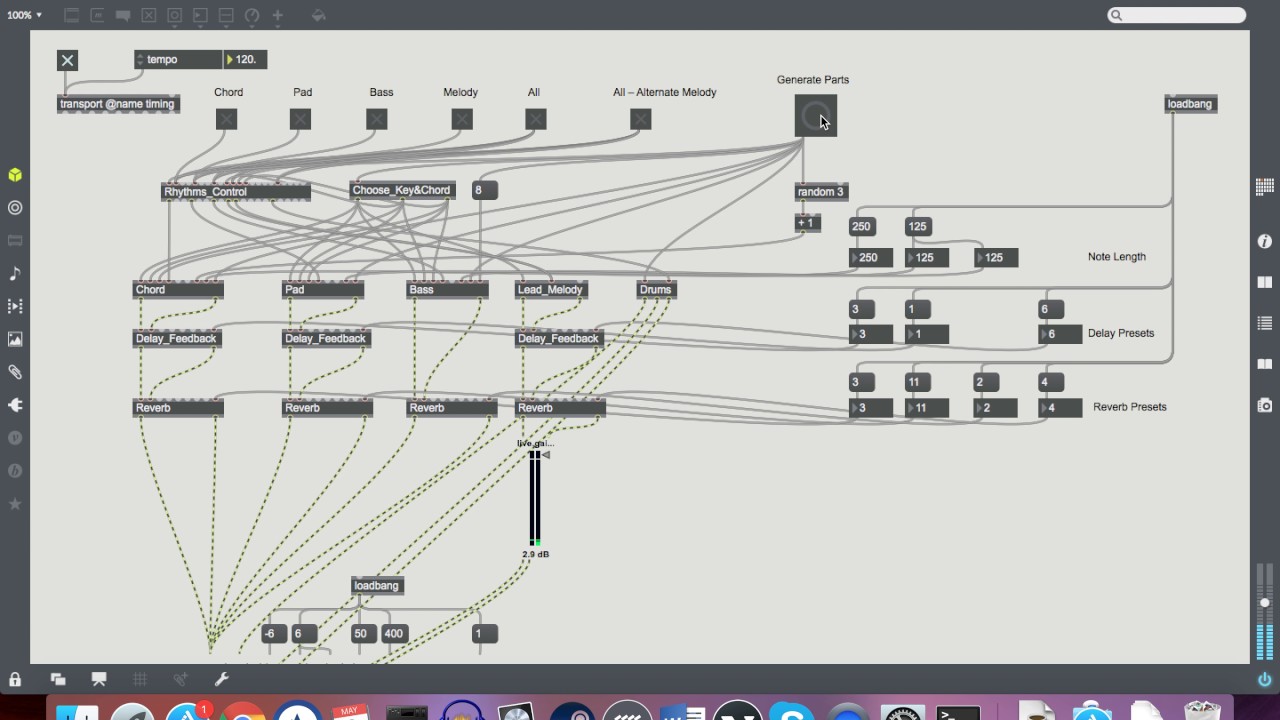
Task: Add a new object box from toolbar
Action: pos(71,15)
